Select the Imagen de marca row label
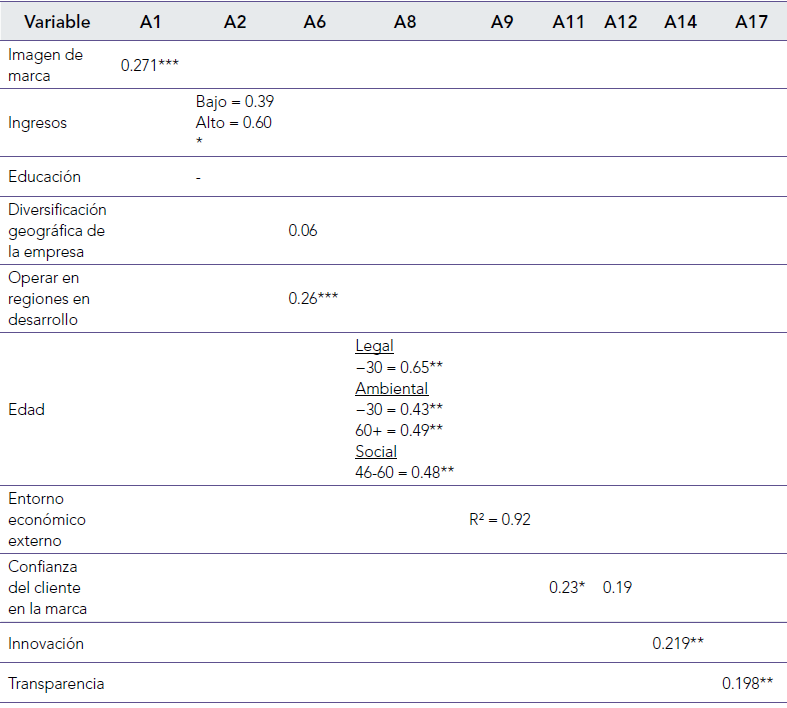 point(45,64)
